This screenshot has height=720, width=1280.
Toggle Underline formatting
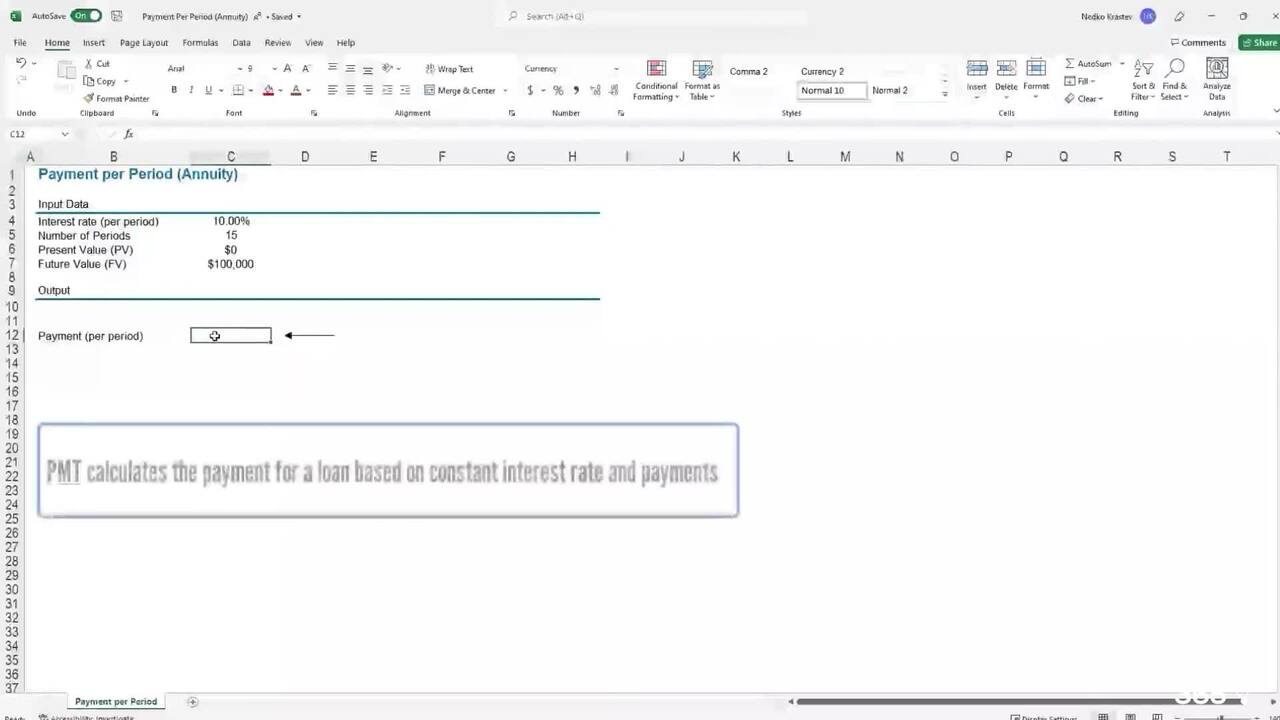click(208, 90)
